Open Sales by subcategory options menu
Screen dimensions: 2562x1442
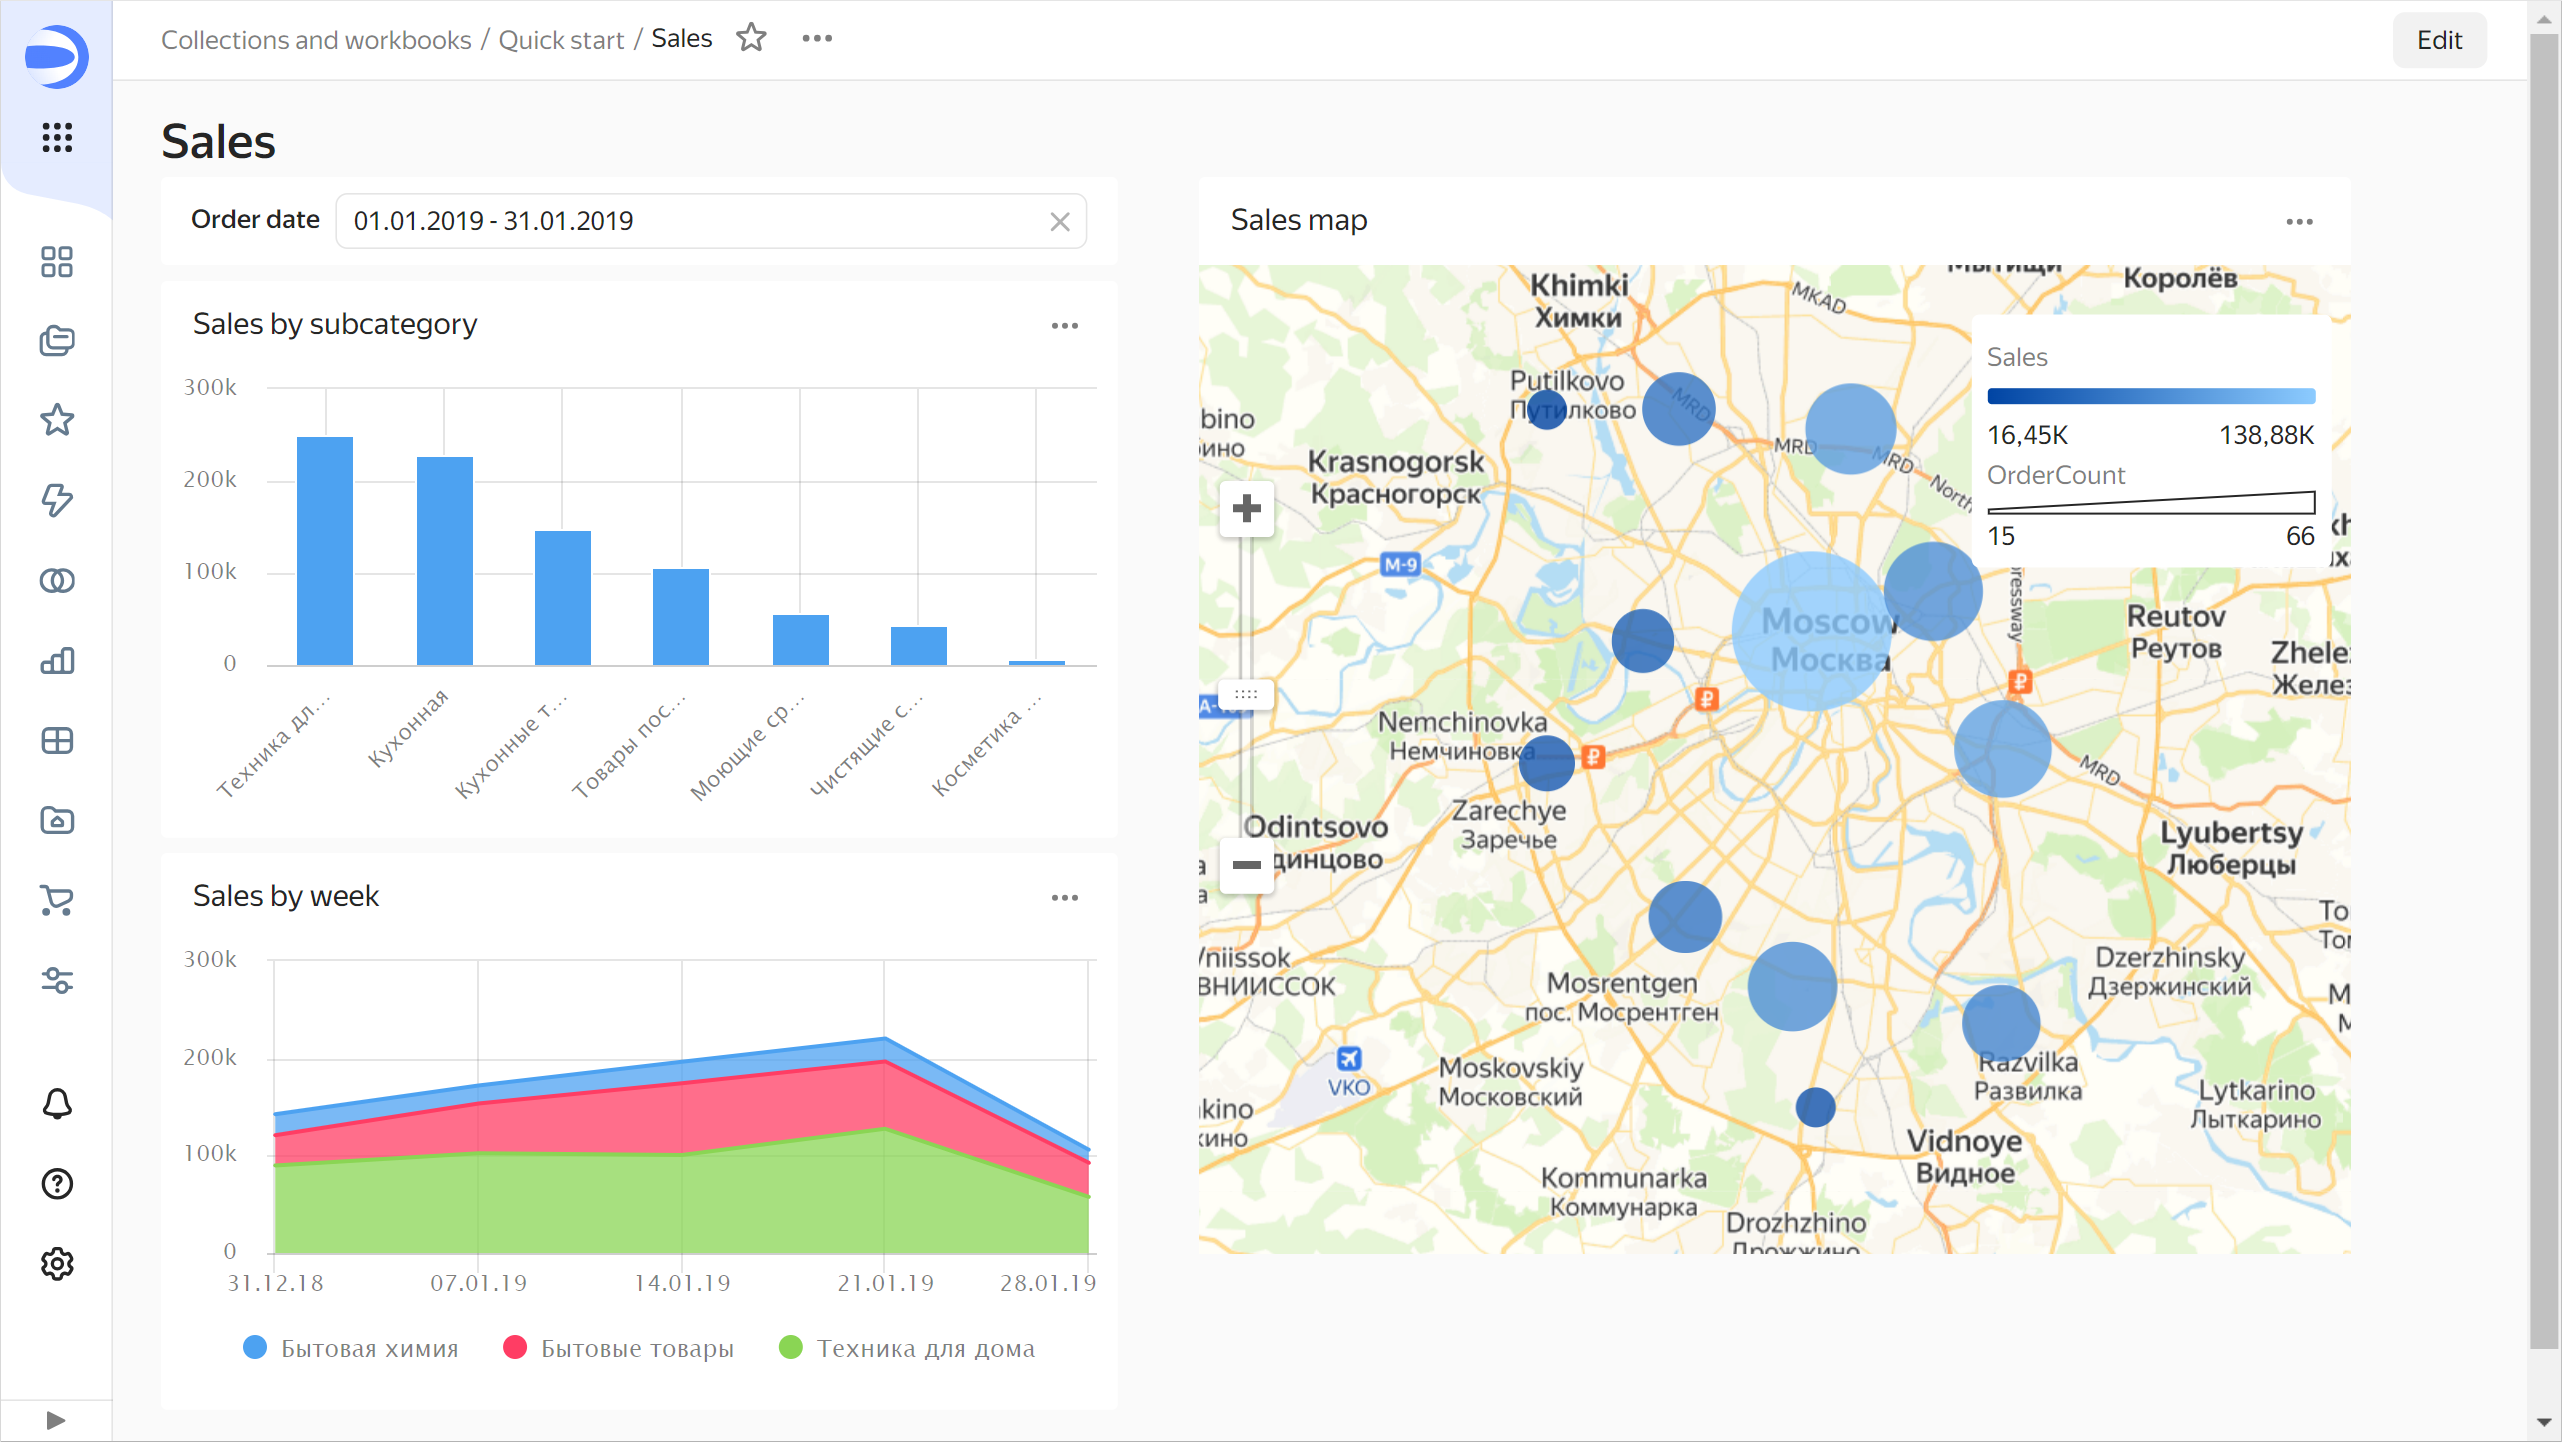tap(1065, 326)
